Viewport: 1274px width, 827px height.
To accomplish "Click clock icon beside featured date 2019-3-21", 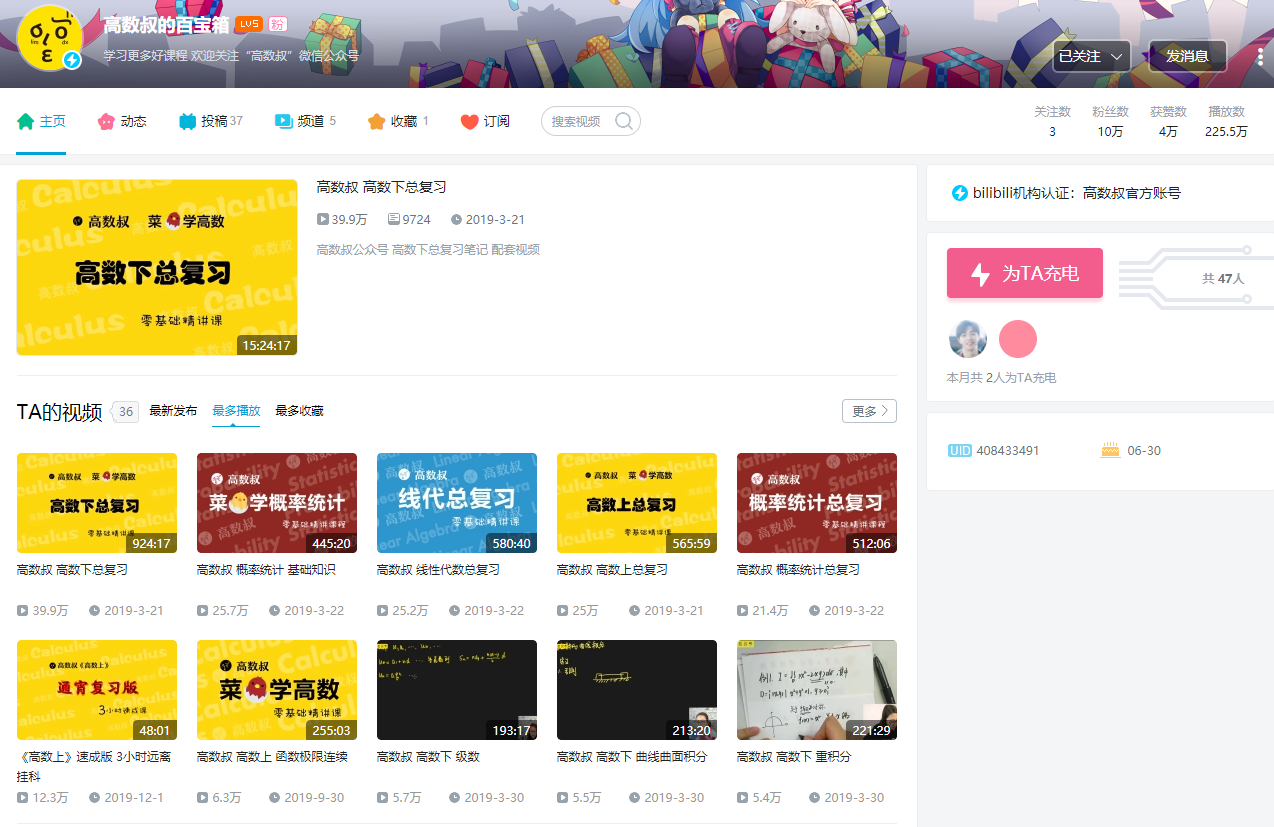I will (x=456, y=219).
